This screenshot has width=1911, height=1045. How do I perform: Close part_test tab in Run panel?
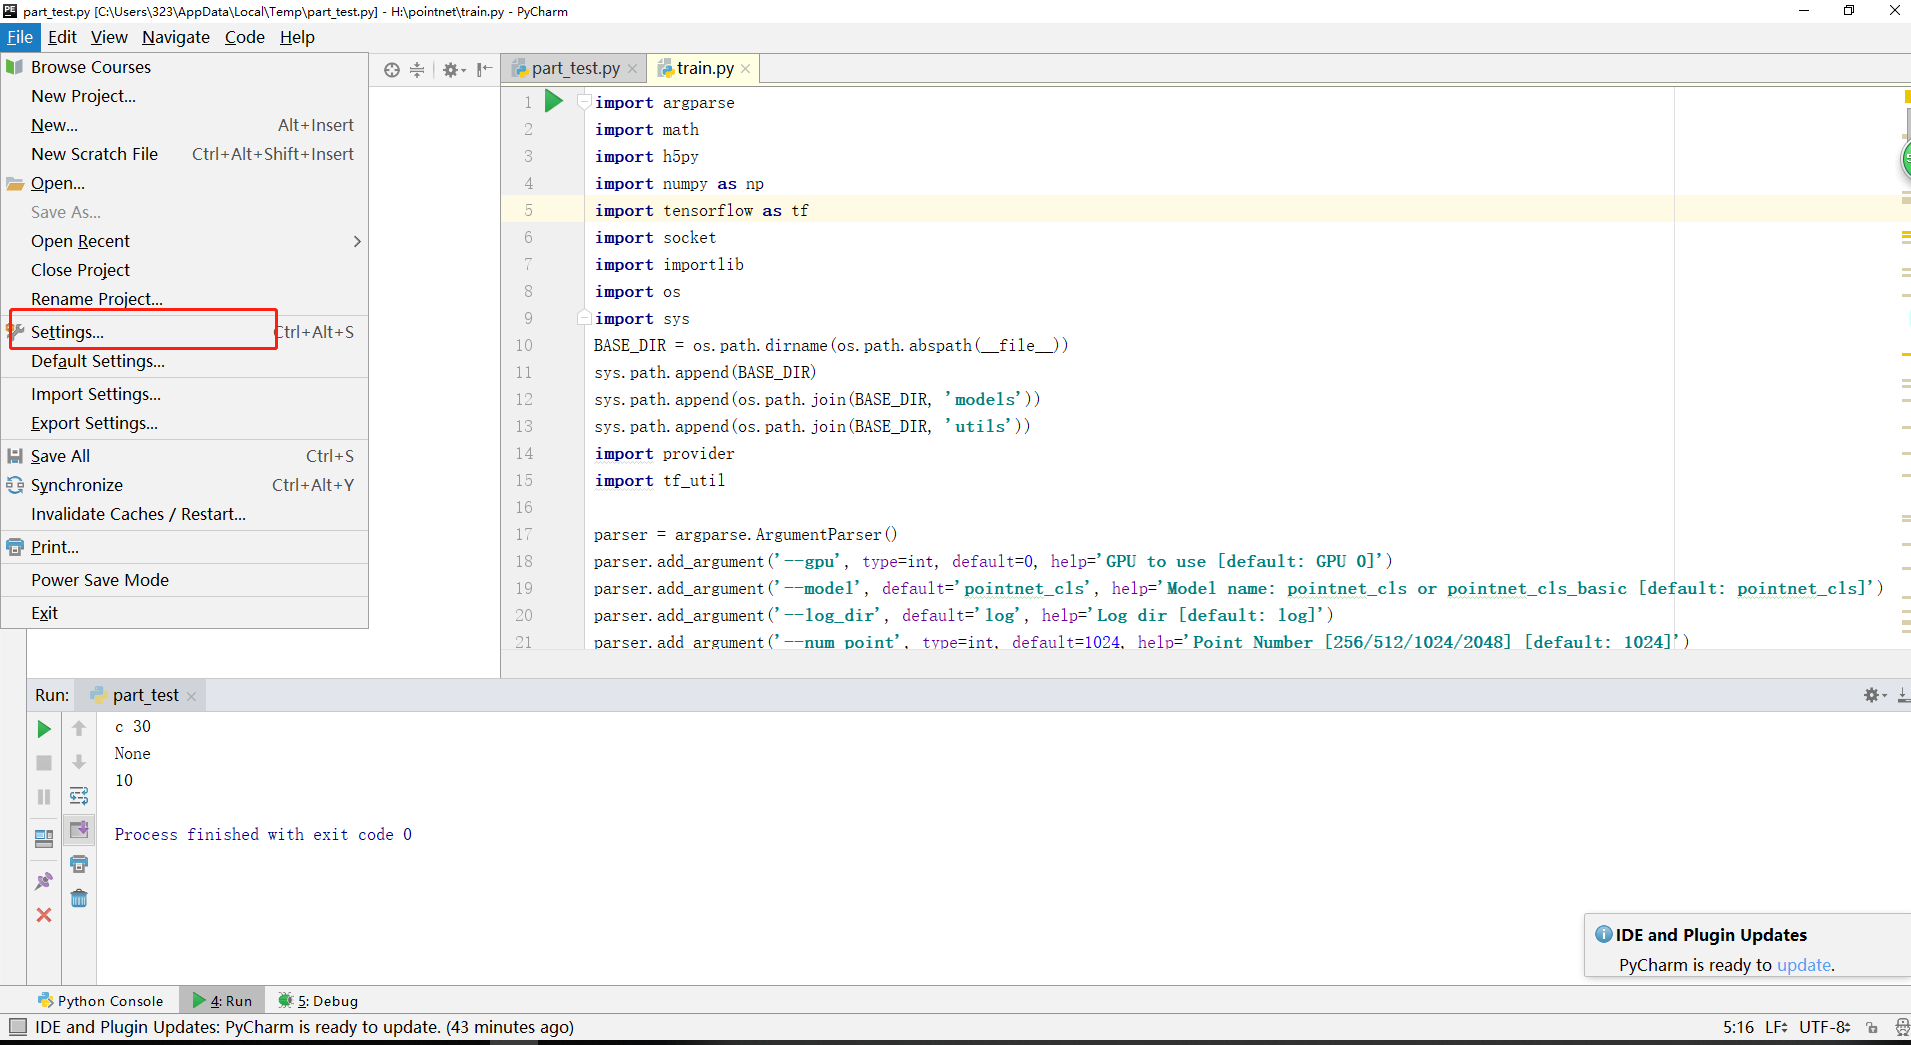(191, 696)
